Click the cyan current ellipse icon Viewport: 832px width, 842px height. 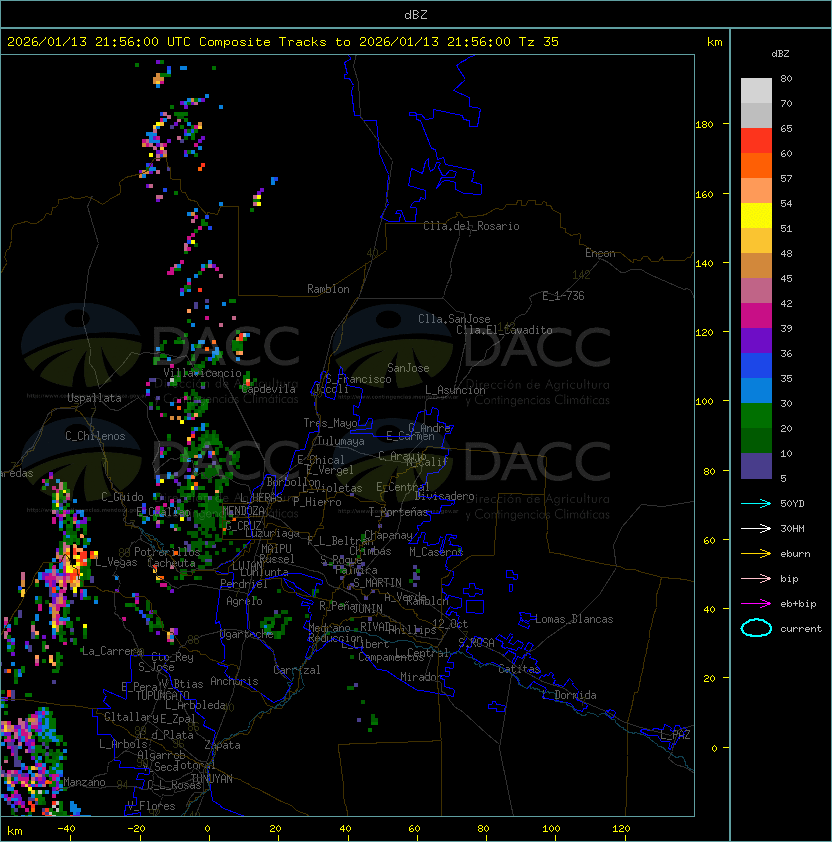pos(756,628)
